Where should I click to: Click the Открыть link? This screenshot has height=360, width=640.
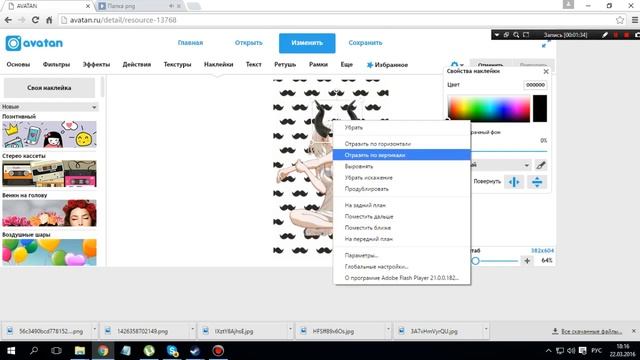pyautogui.click(x=249, y=43)
